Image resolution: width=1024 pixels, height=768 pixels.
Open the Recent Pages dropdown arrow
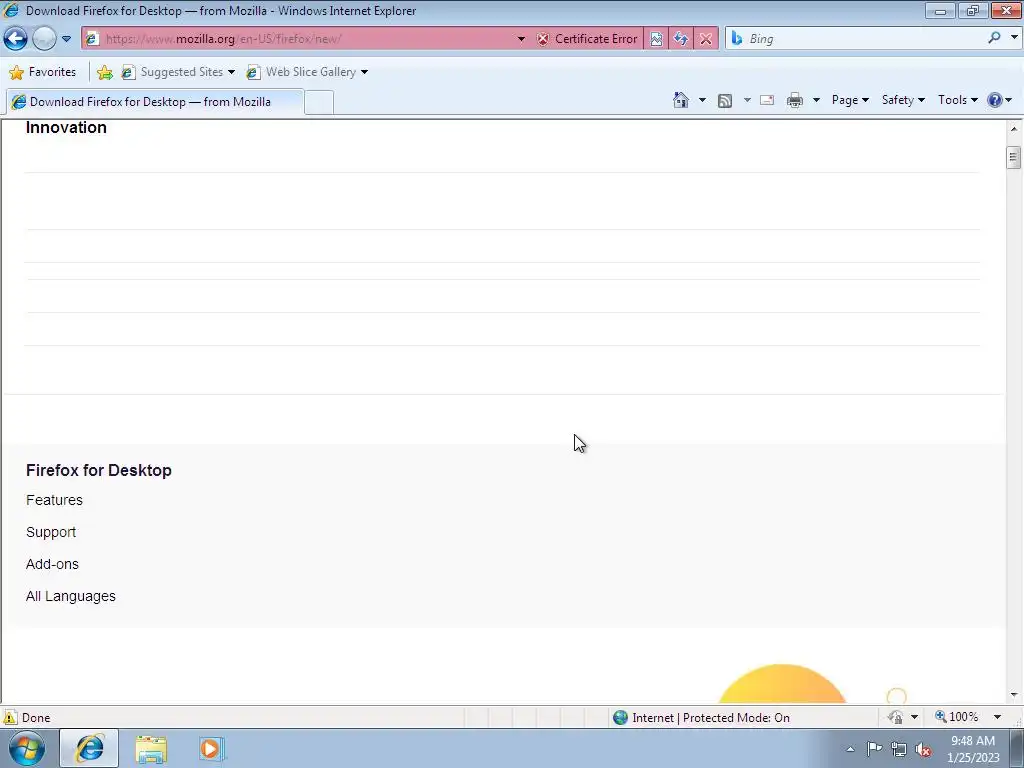(66, 39)
